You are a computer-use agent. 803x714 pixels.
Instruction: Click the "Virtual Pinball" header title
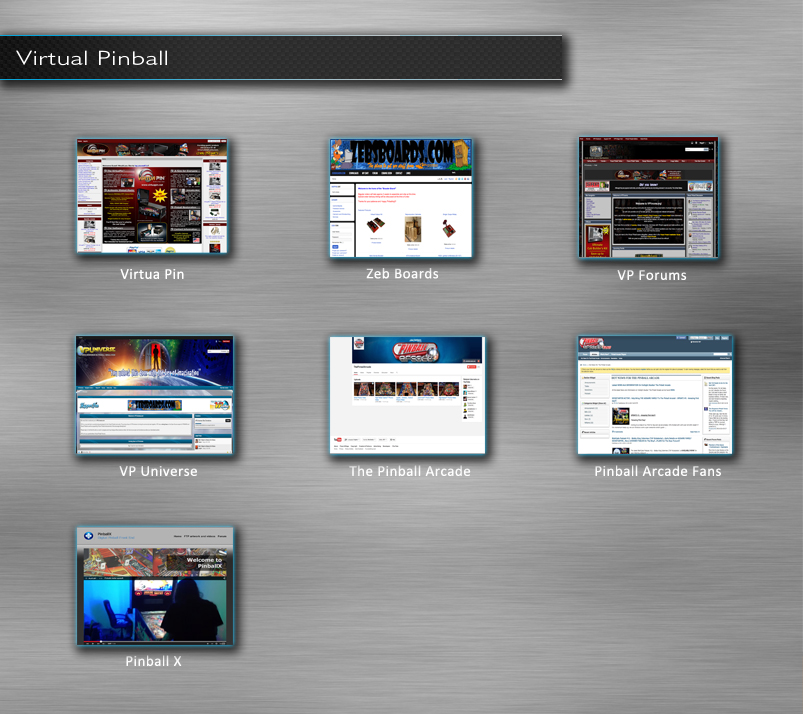tap(92, 58)
